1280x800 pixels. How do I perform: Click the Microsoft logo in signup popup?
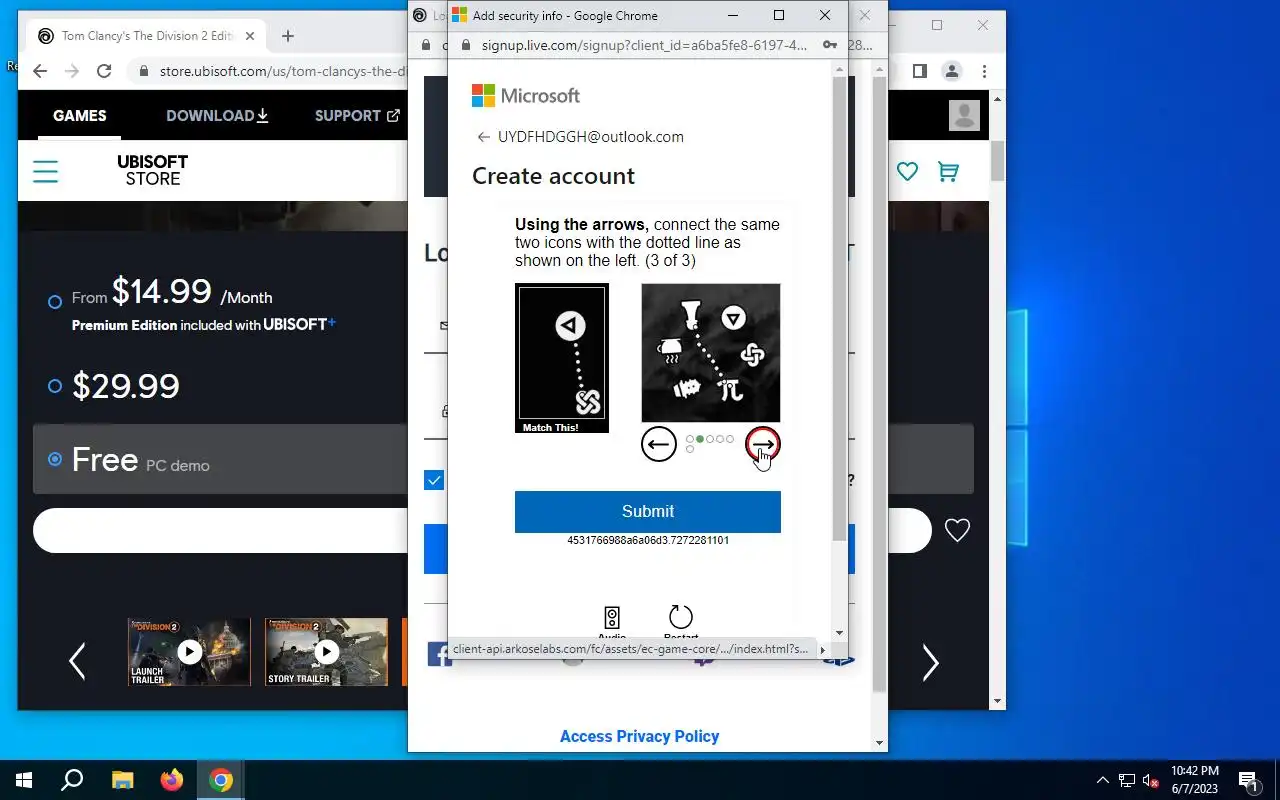tap(526, 96)
